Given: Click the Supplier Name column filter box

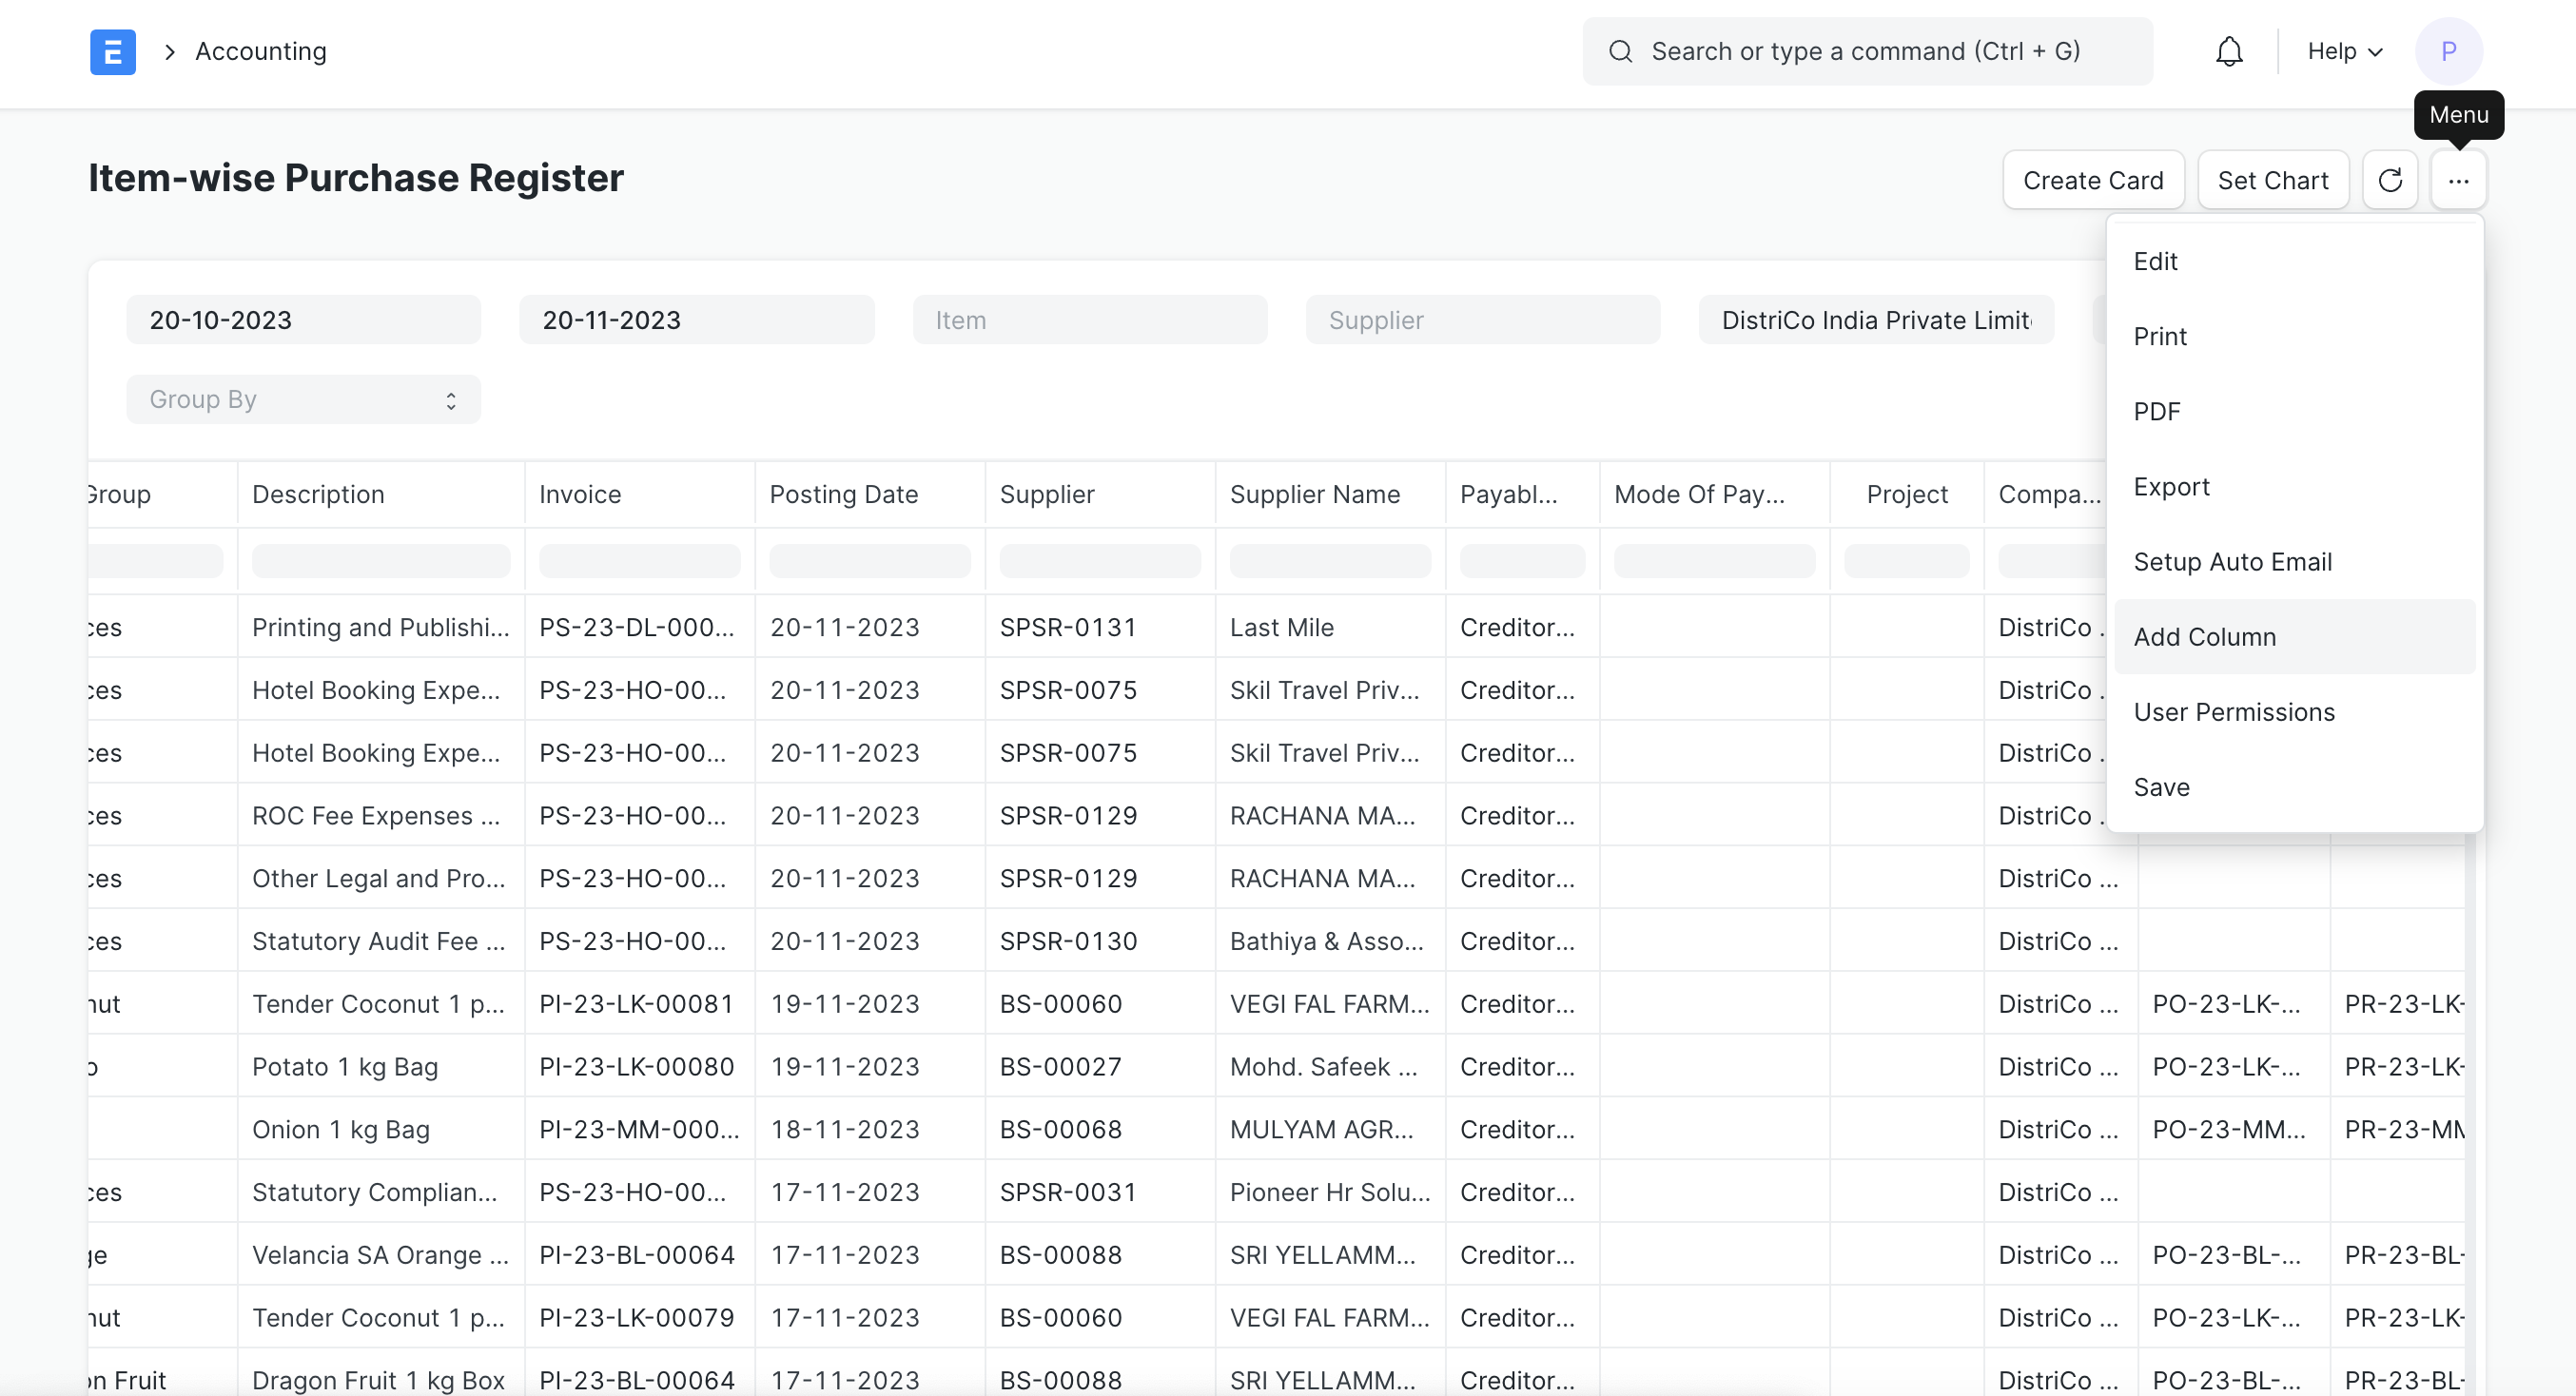Looking at the screenshot, I should point(1329,560).
